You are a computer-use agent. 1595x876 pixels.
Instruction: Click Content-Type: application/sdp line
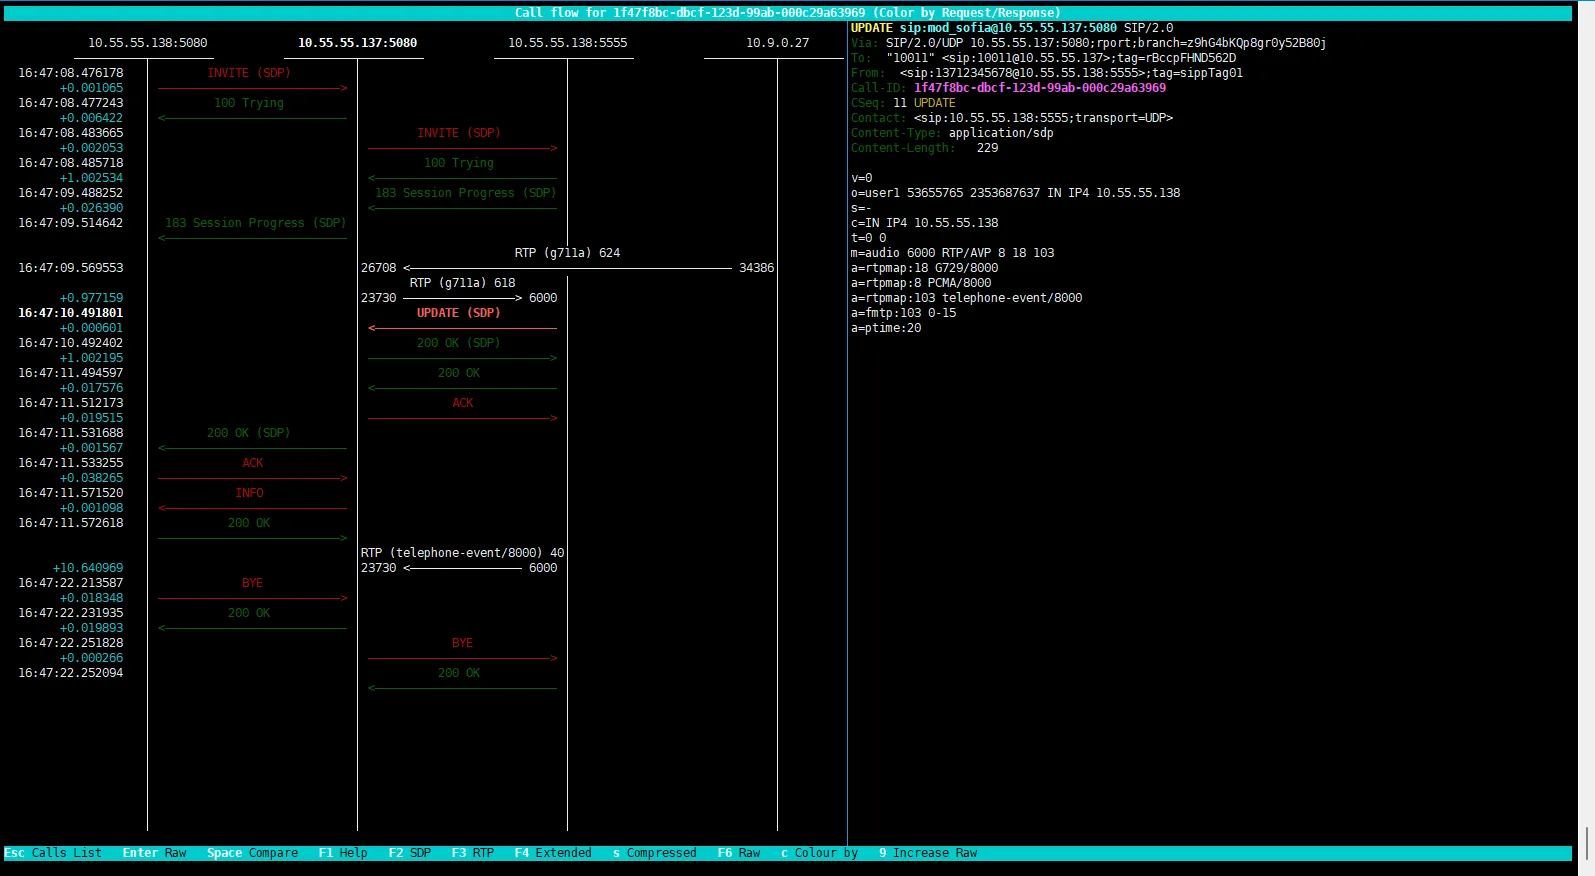click(952, 133)
